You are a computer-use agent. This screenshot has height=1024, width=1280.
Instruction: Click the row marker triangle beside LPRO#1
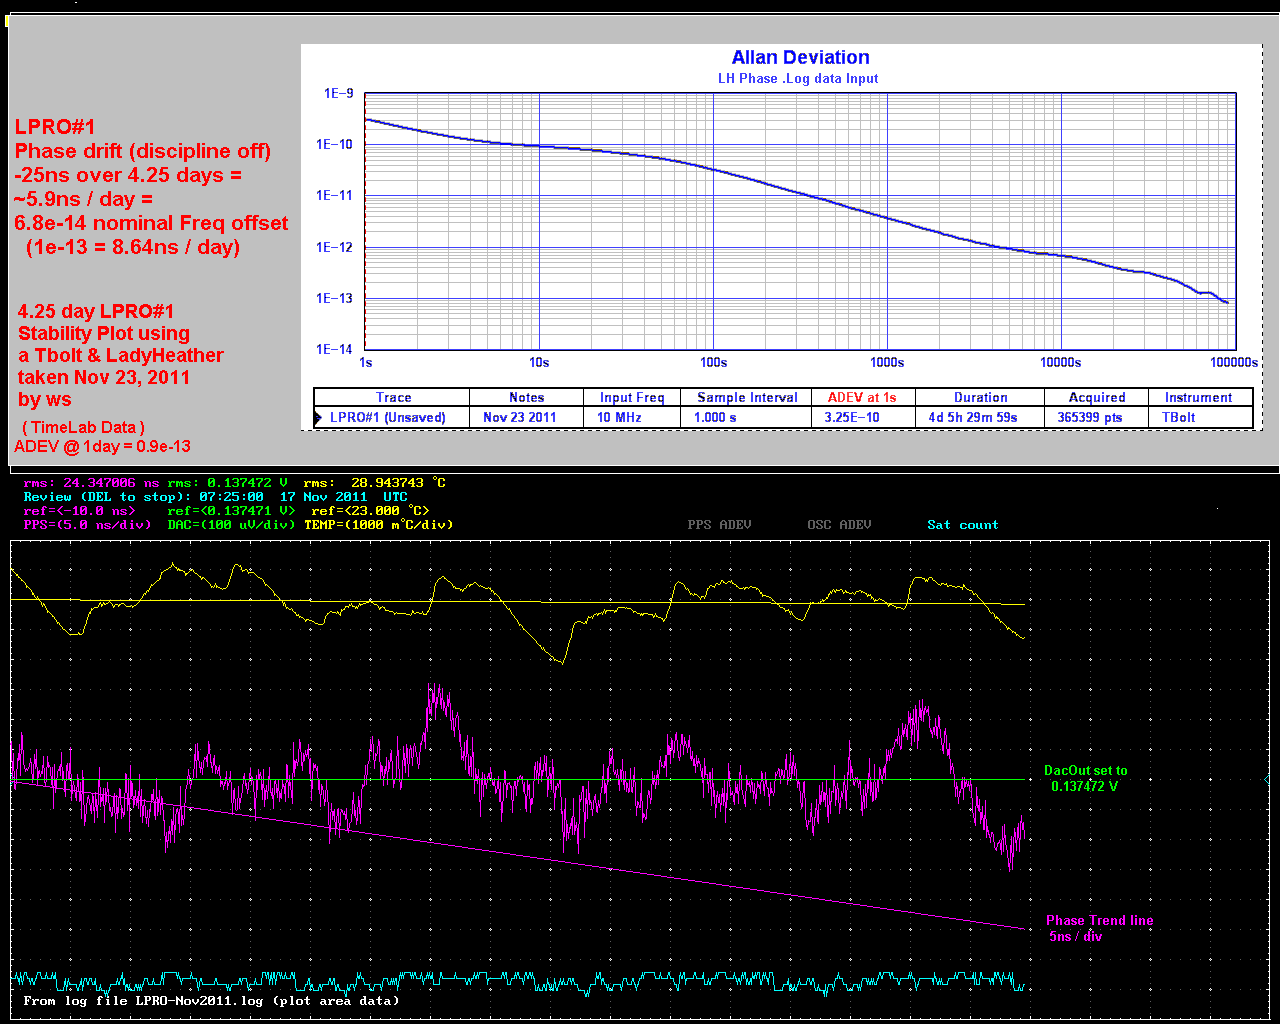(319, 418)
